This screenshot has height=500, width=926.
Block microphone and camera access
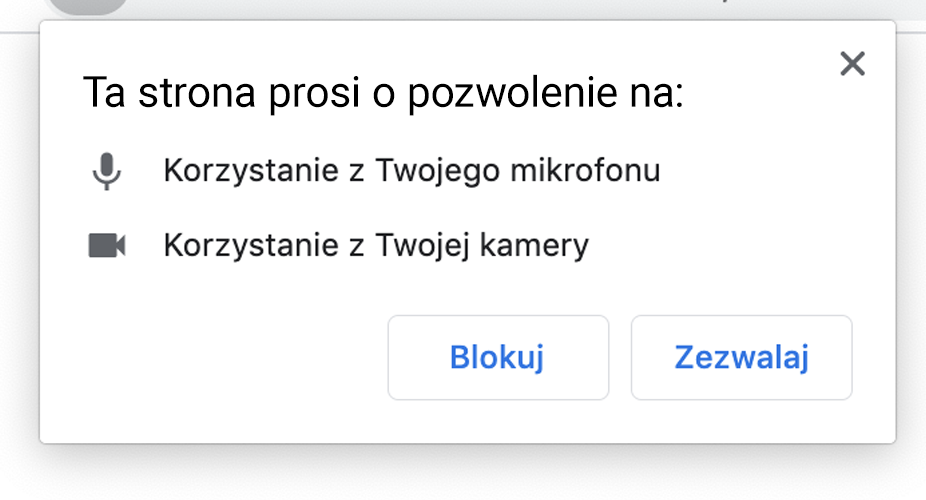point(497,358)
